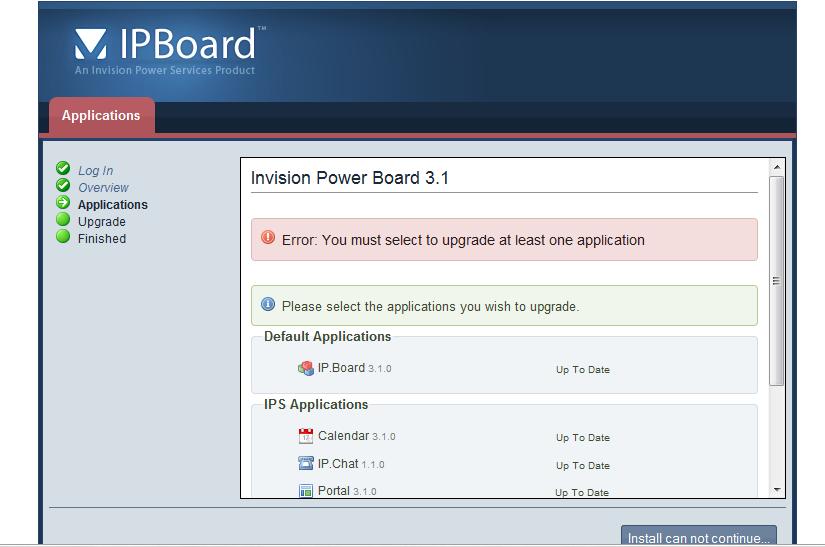This screenshot has width=825, height=547.
Task: Click Up To Date status for Calendar
Action: click(x=583, y=438)
